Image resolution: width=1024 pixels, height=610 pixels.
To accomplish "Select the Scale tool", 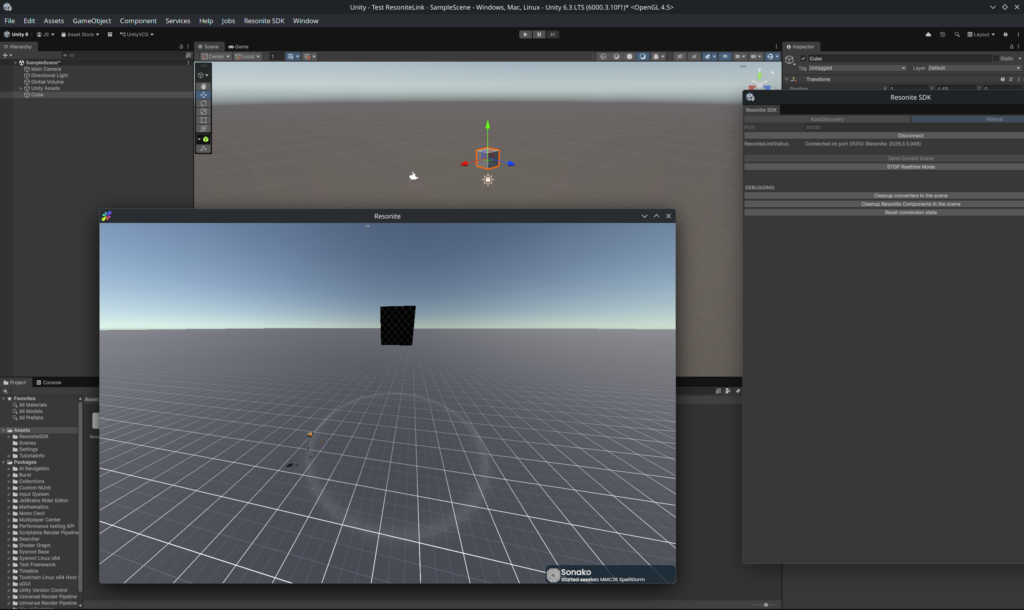I will coord(203,111).
